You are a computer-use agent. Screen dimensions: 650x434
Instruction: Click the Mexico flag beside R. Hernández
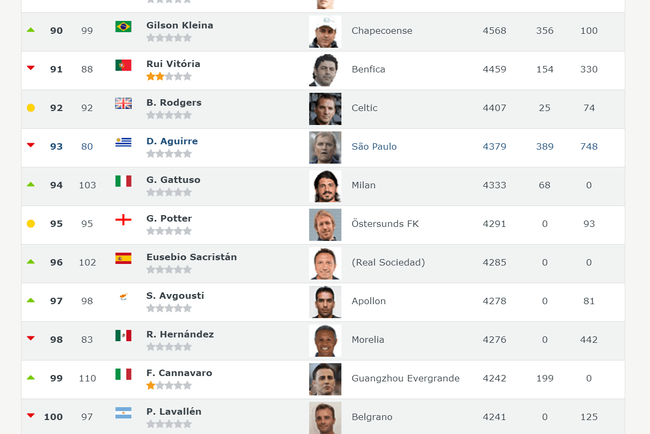123,335
